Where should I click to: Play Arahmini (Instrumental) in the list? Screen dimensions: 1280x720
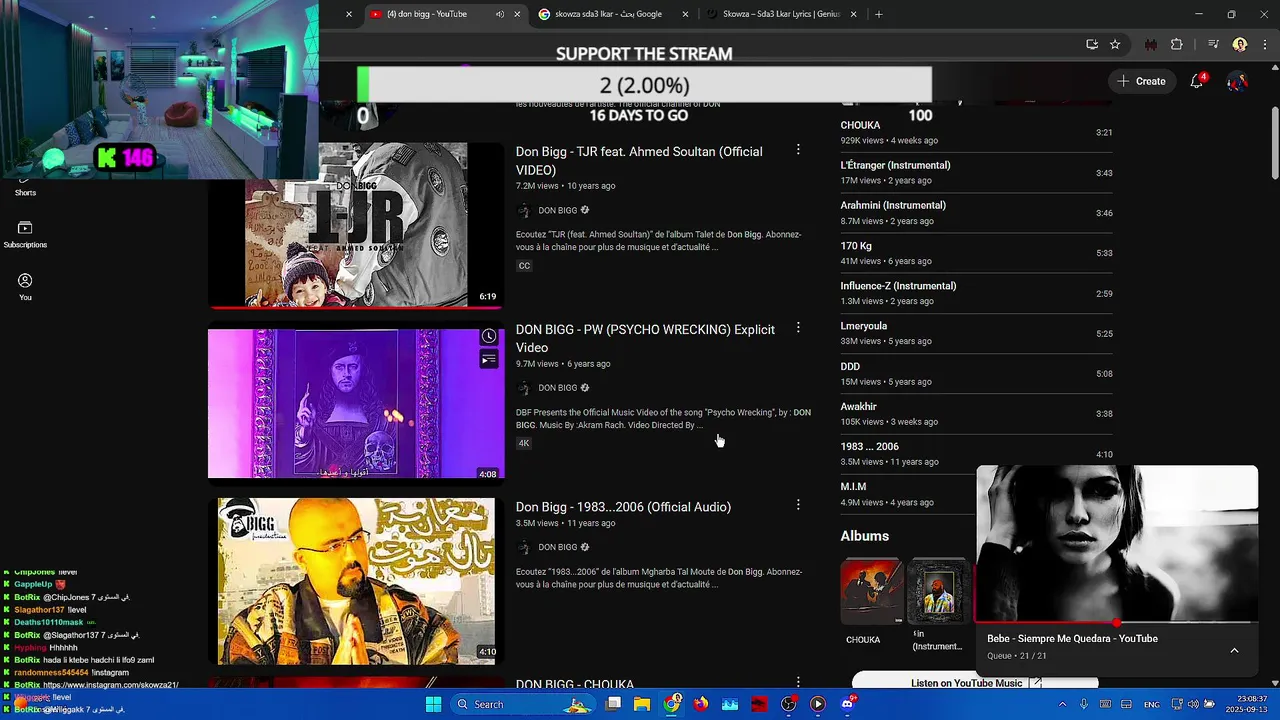(x=976, y=213)
